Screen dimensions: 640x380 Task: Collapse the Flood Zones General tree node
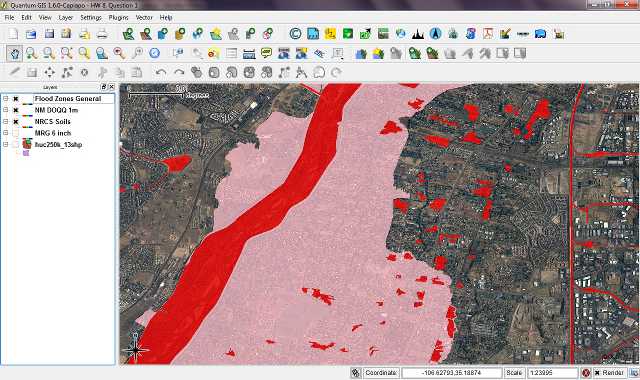pos(6,98)
